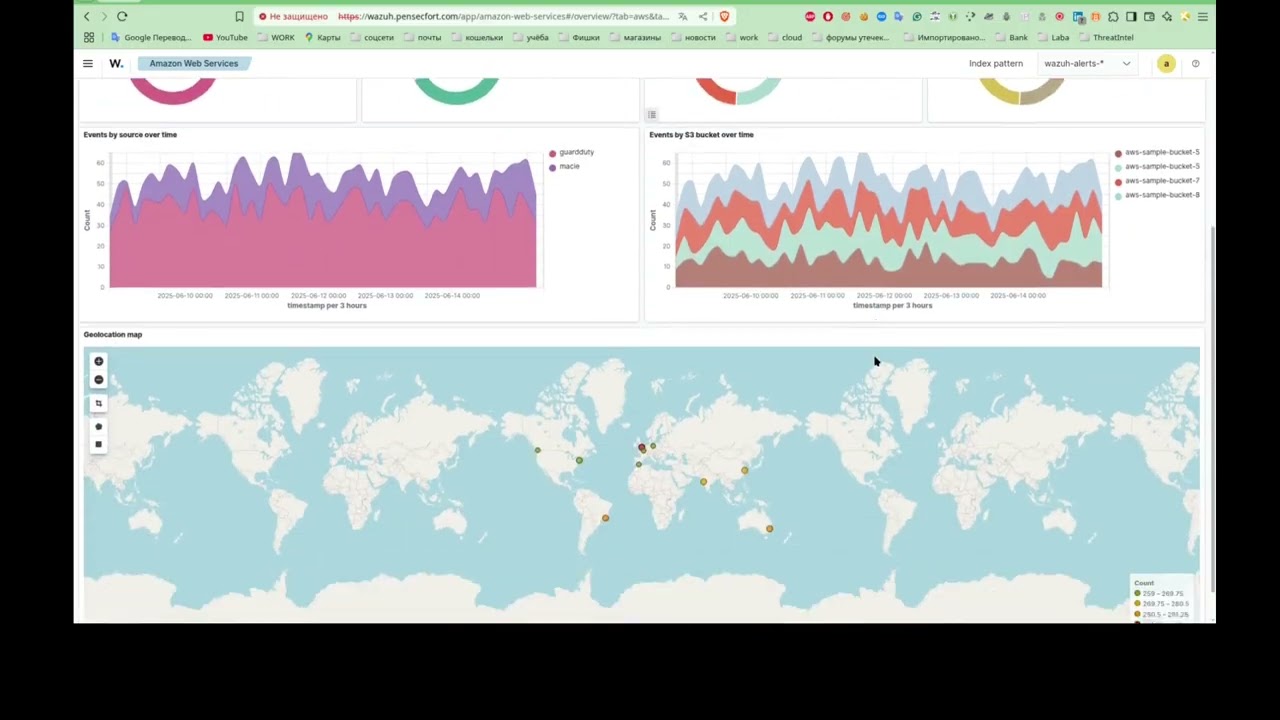Click the 'Index pattern' label
This screenshot has height=720, width=1280.
[996, 63]
